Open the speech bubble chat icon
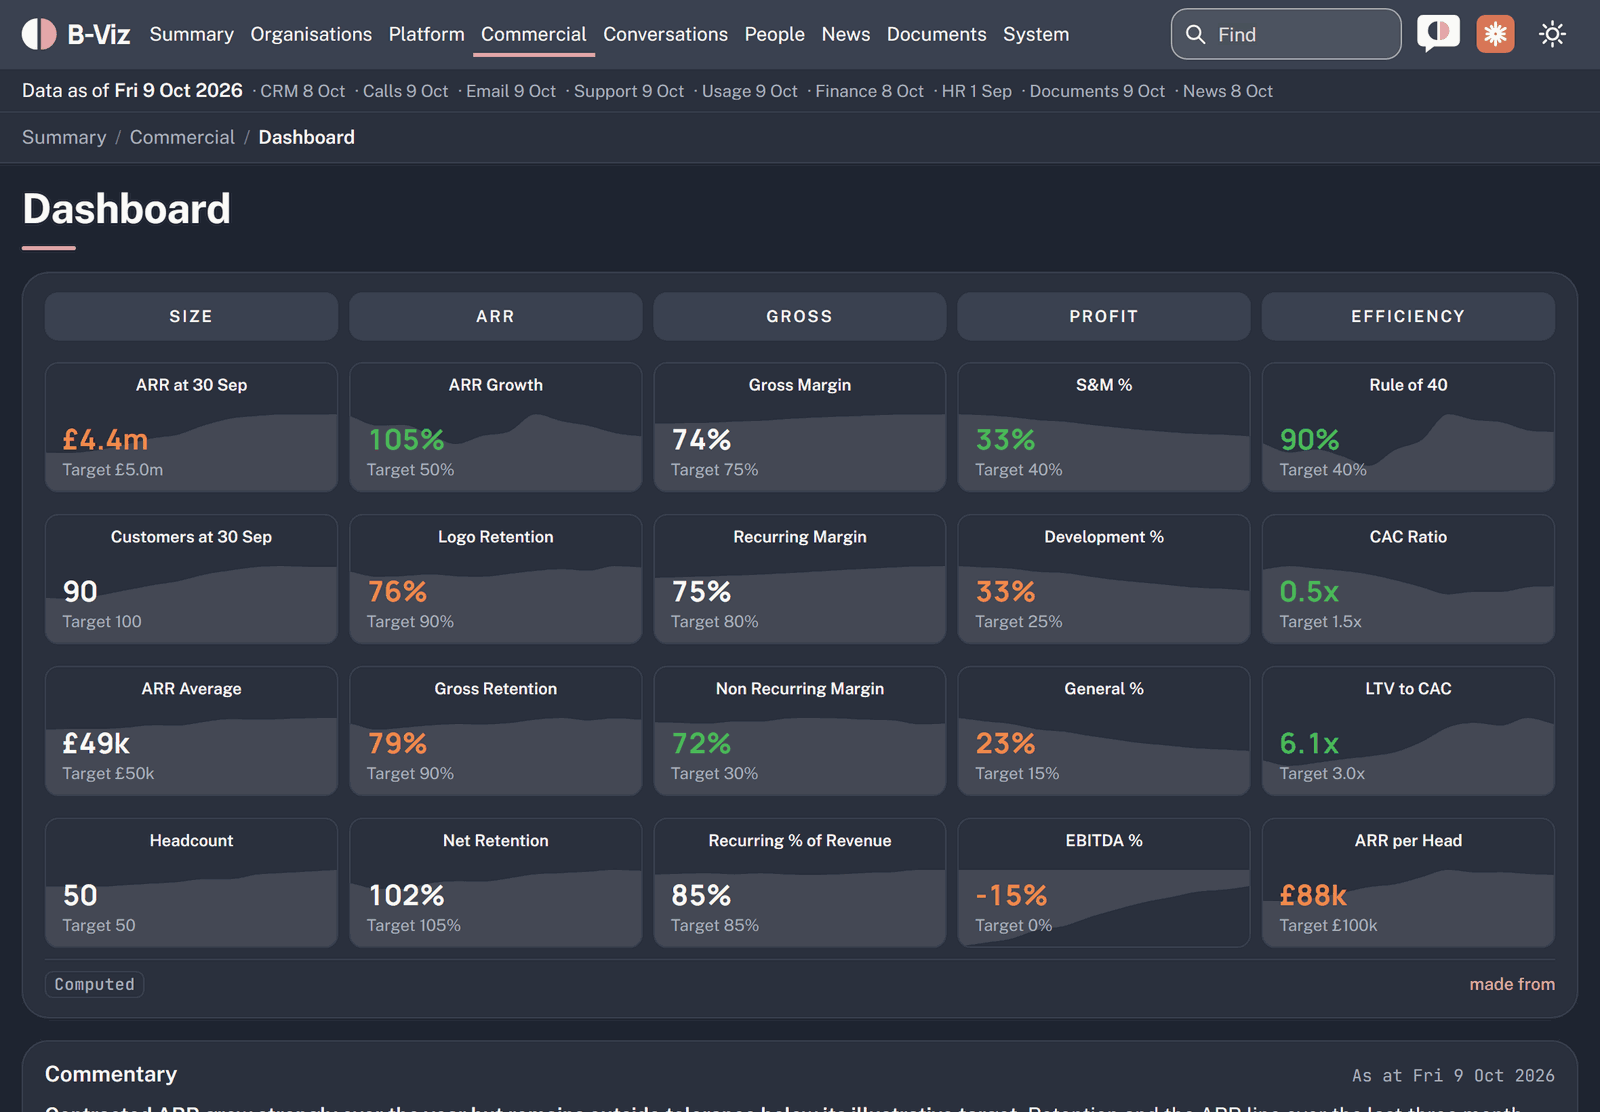 pyautogui.click(x=1438, y=34)
